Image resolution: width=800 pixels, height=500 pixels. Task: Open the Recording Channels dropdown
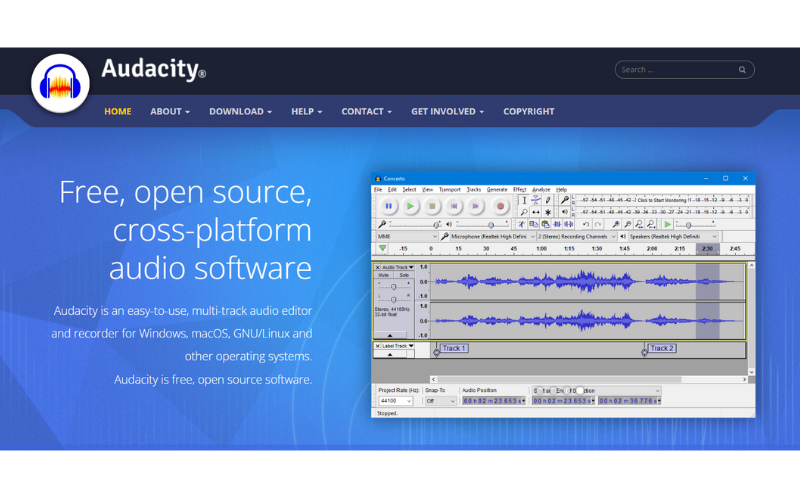point(577,237)
